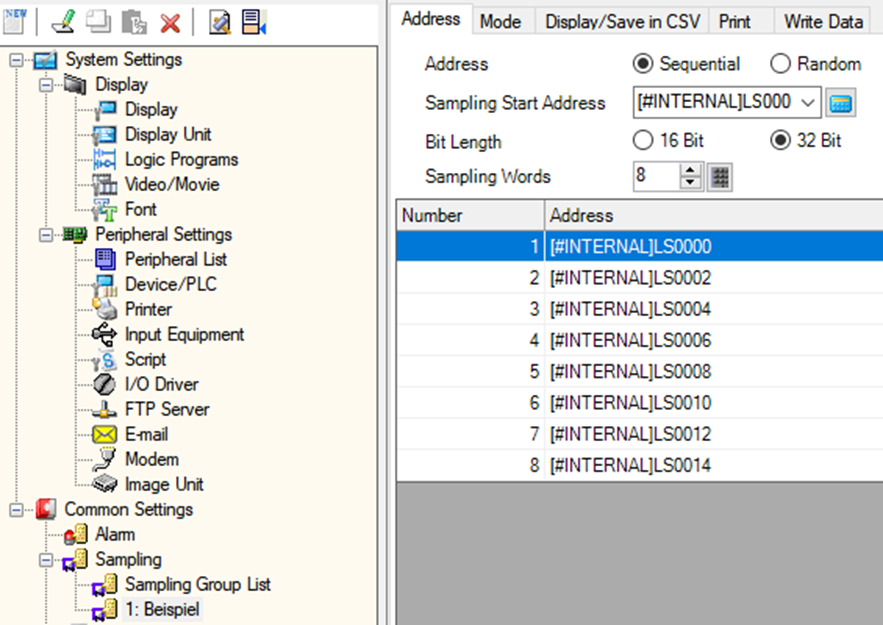The height and width of the screenshot is (625, 883).
Task: Switch to the Print tab
Action: [x=734, y=21]
